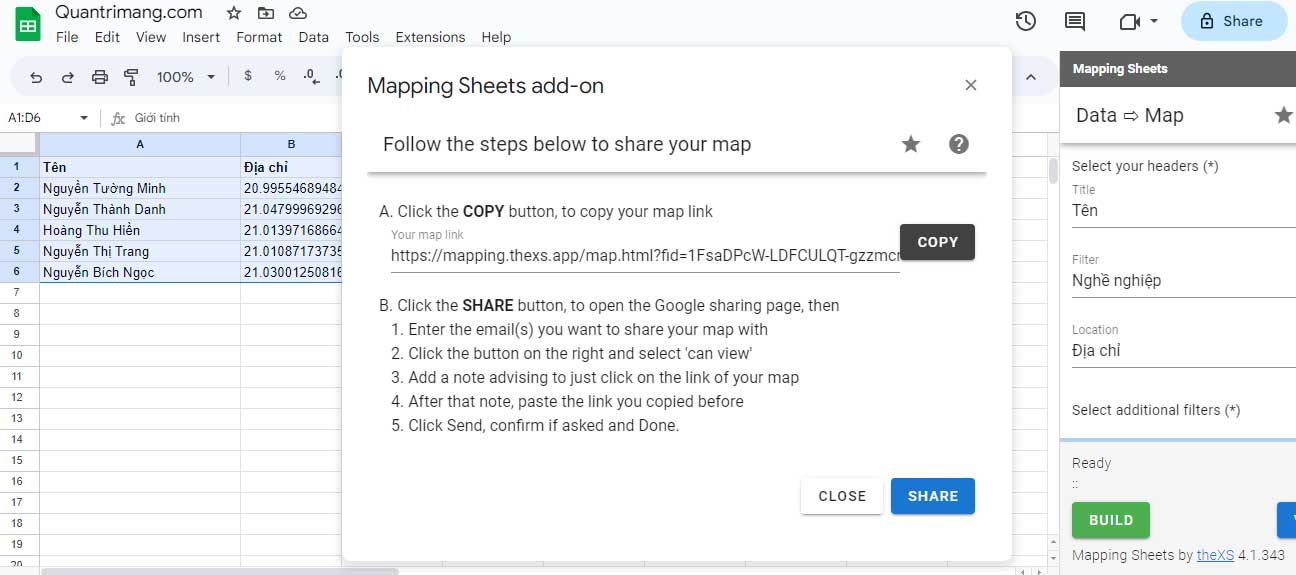Screen dimensions: 1296x575
Task: Open the Title header dropdown showing Tên
Action: [x=1184, y=211]
